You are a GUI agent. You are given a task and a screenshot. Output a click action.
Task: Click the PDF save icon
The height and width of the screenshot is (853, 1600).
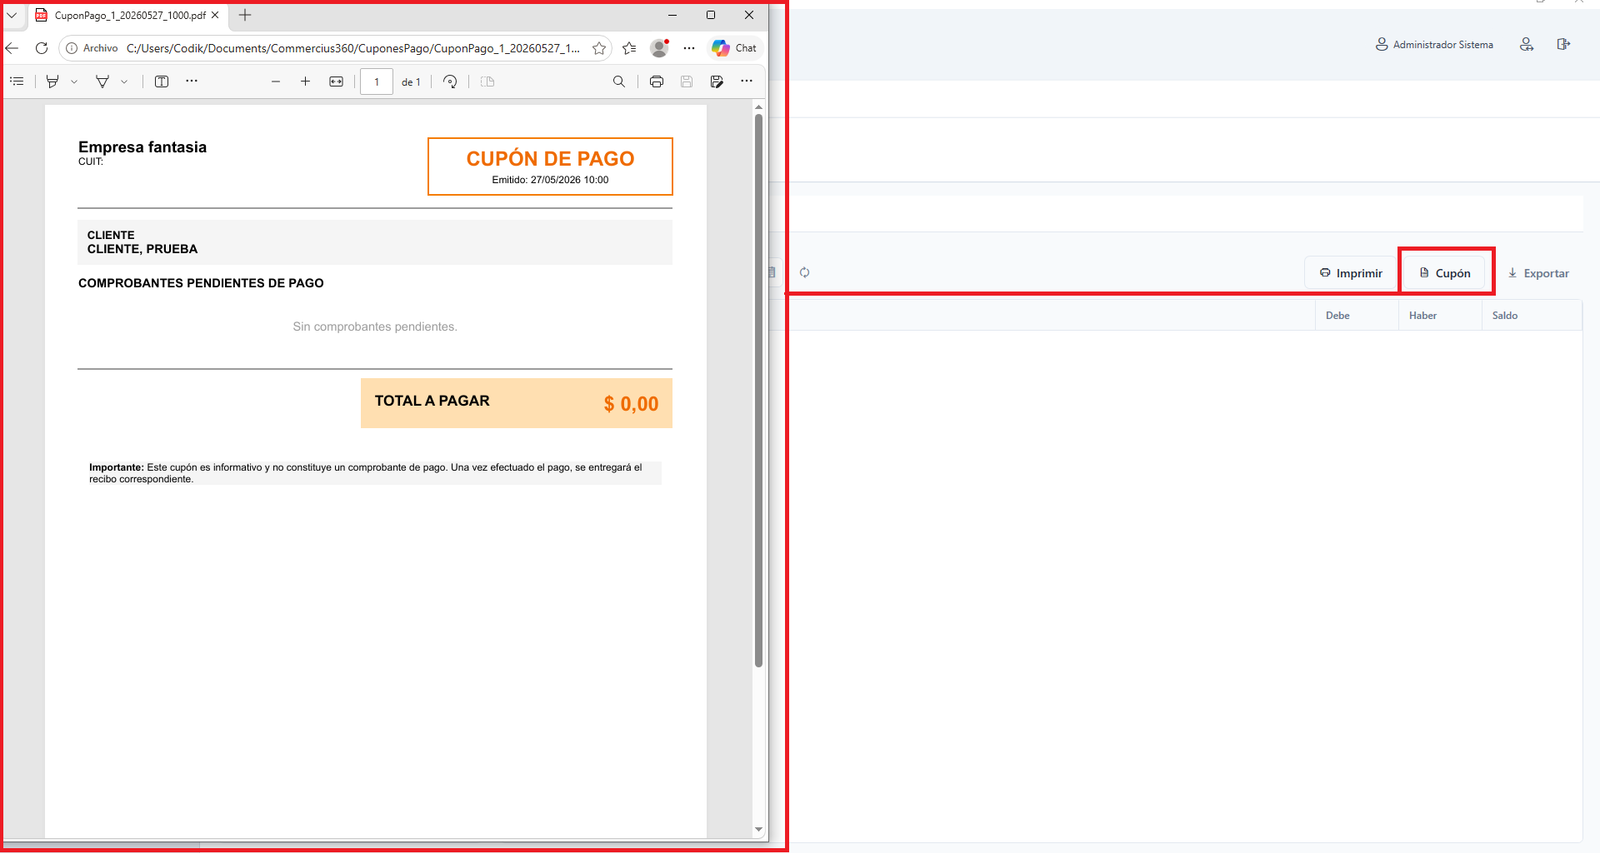coord(686,82)
